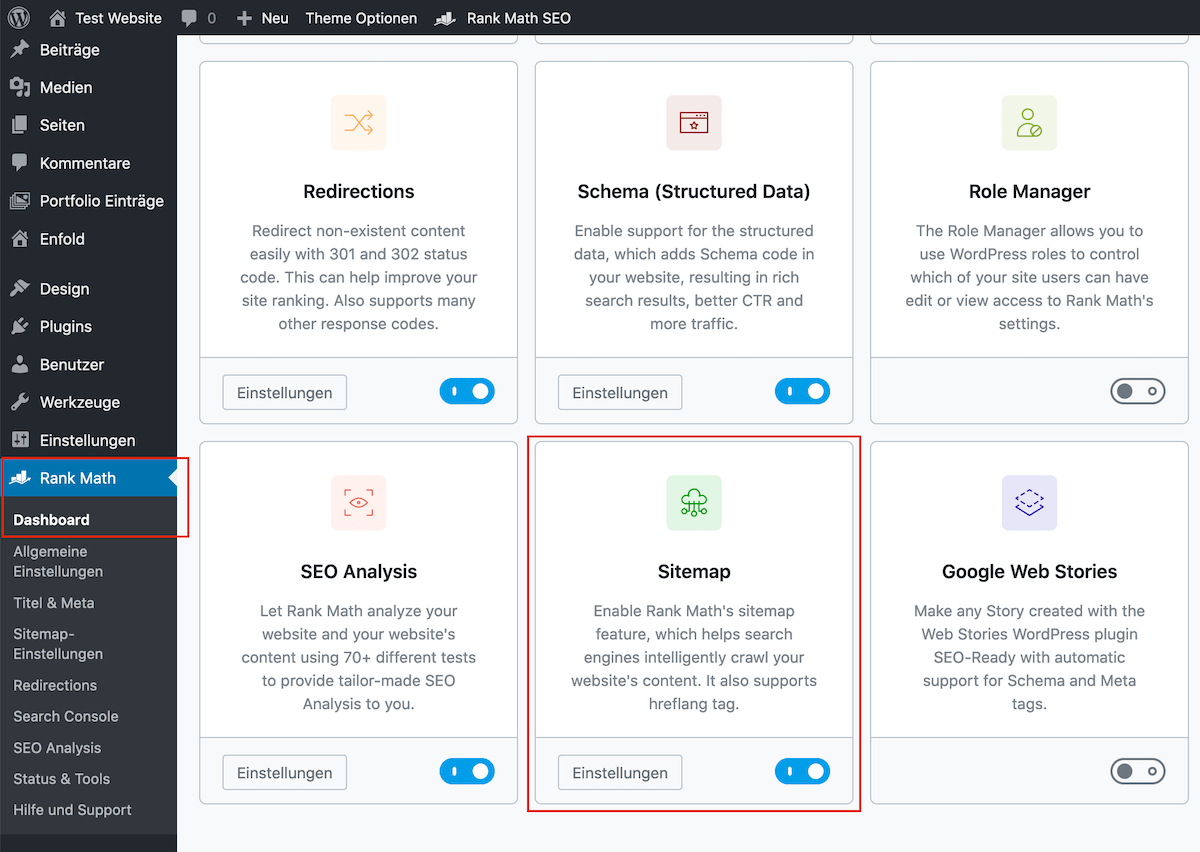The width and height of the screenshot is (1200, 852).
Task: Click the Google Web Stories layers icon
Action: (1029, 503)
